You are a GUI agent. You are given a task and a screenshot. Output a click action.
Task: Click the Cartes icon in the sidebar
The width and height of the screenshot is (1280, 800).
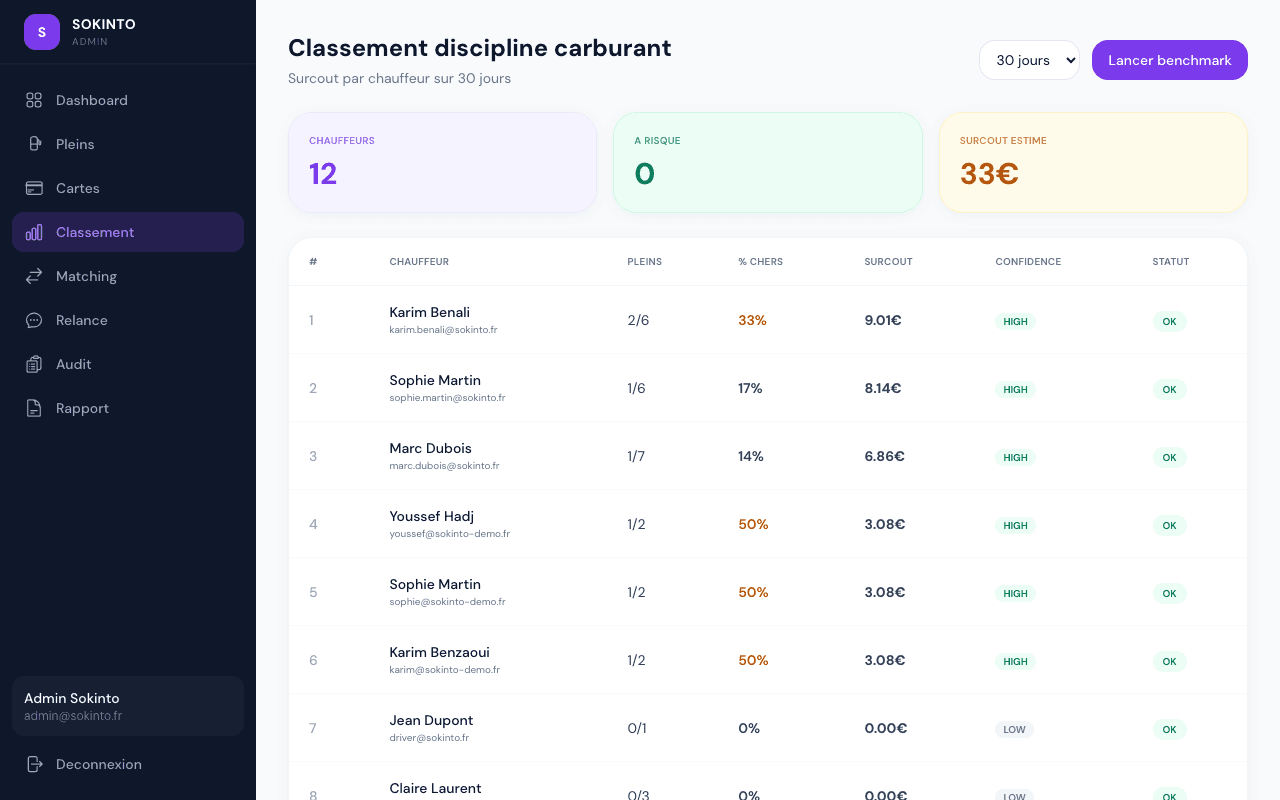pos(33,188)
